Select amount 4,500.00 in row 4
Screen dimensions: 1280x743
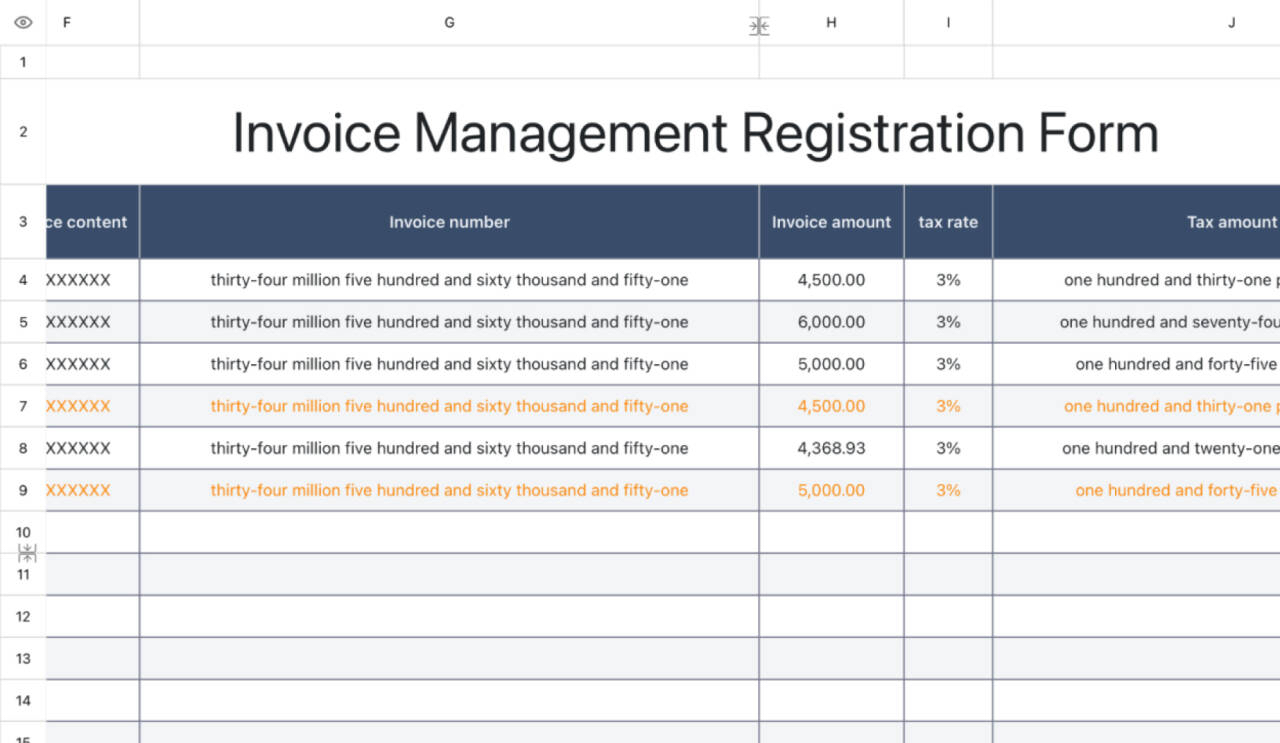point(831,280)
